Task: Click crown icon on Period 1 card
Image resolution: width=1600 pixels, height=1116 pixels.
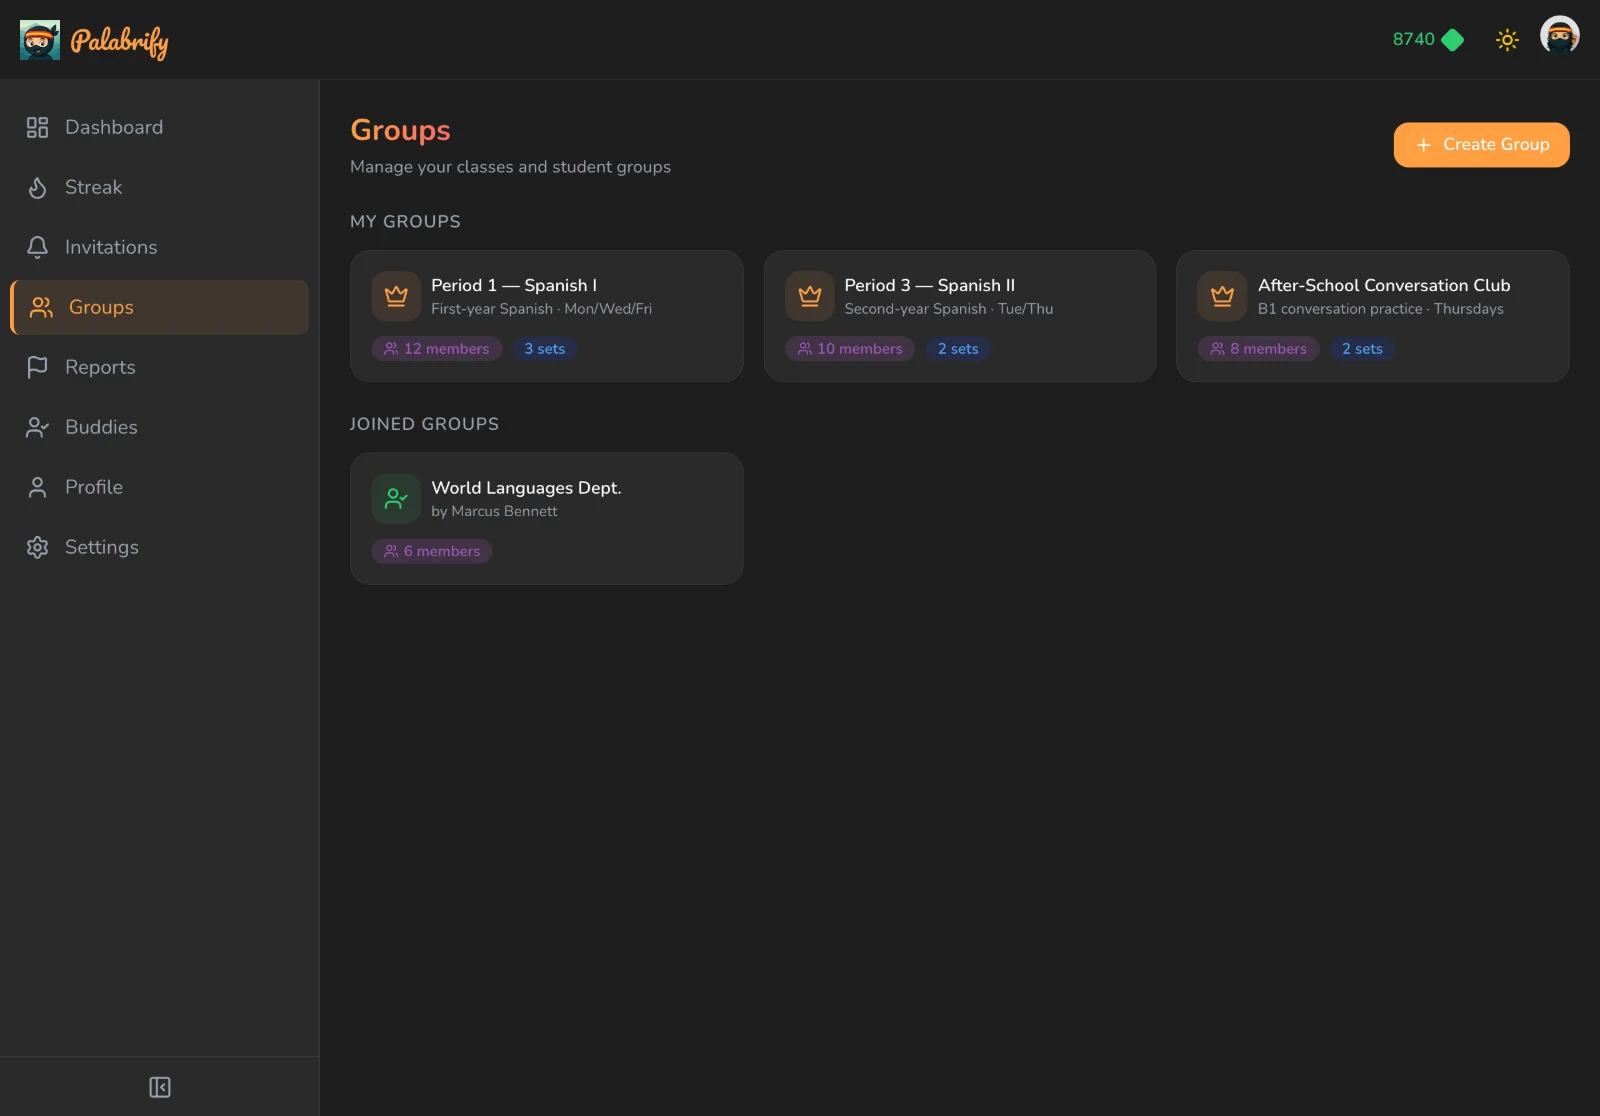Action: [396, 296]
